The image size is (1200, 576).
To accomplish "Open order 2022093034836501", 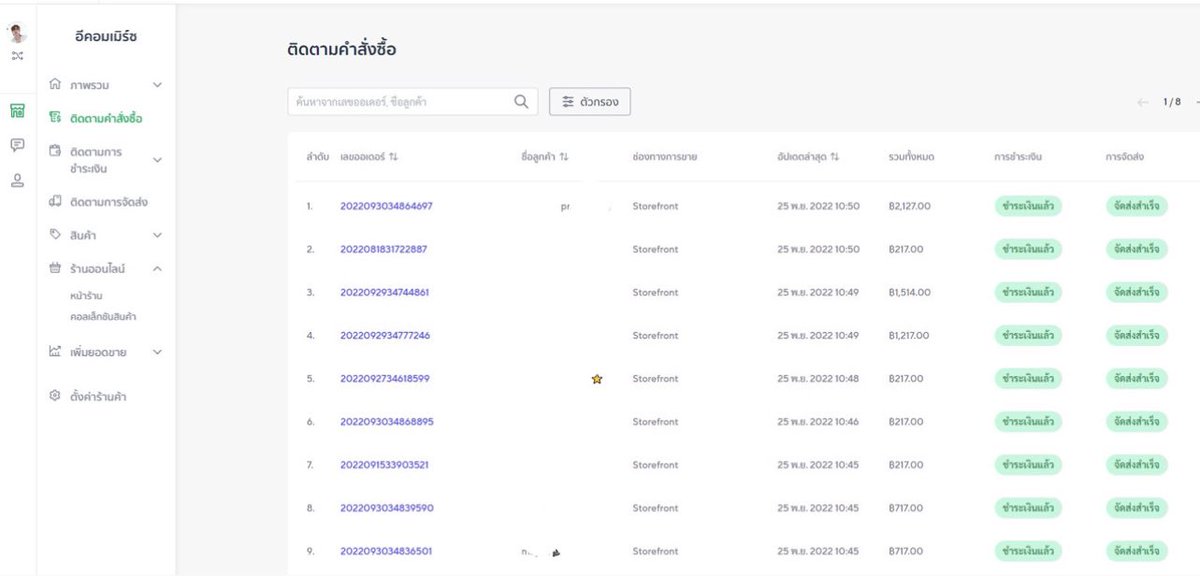I will click(x=386, y=551).
